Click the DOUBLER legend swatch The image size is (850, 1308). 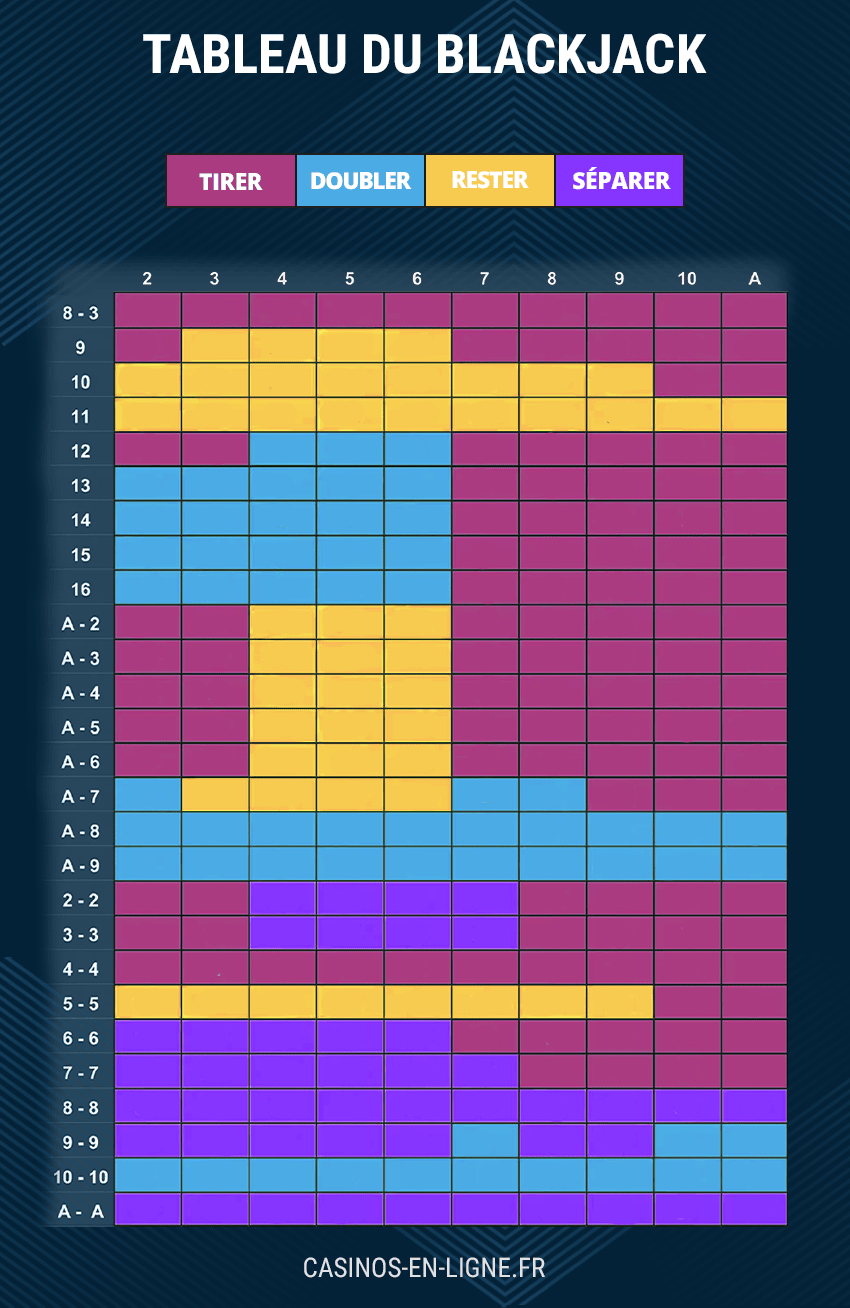[360, 181]
